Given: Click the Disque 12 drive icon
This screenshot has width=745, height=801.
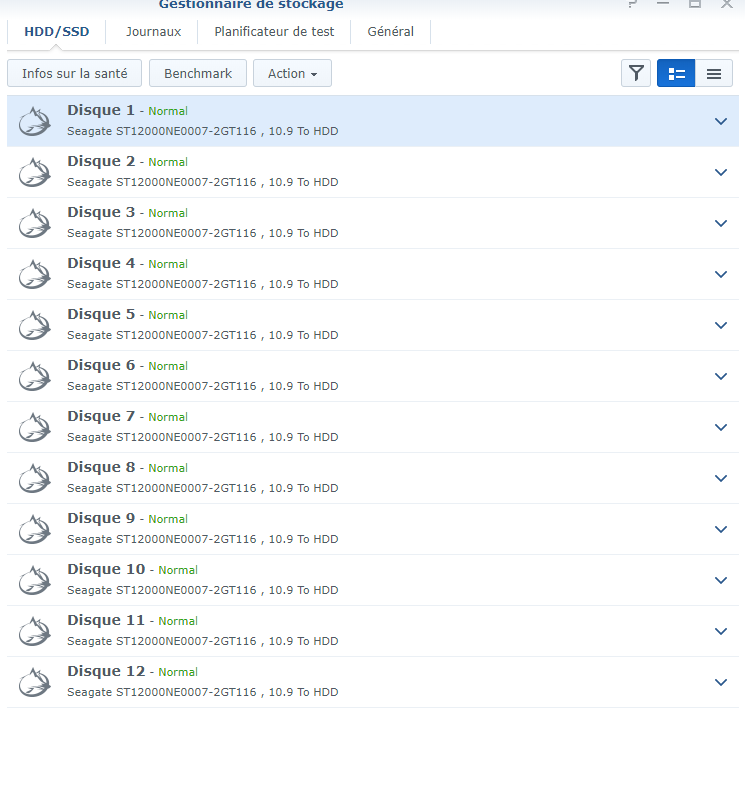Looking at the screenshot, I should coord(35,682).
